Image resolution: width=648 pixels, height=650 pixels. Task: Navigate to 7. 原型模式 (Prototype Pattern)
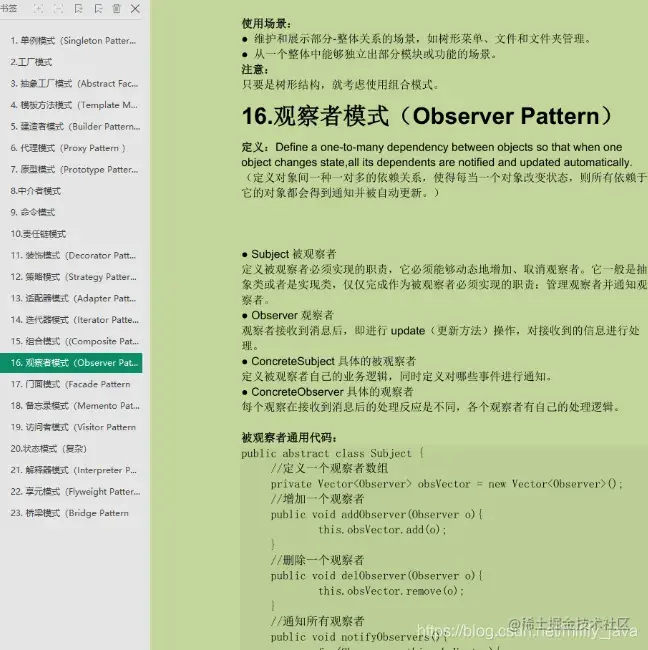pyautogui.click(x=73, y=170)
